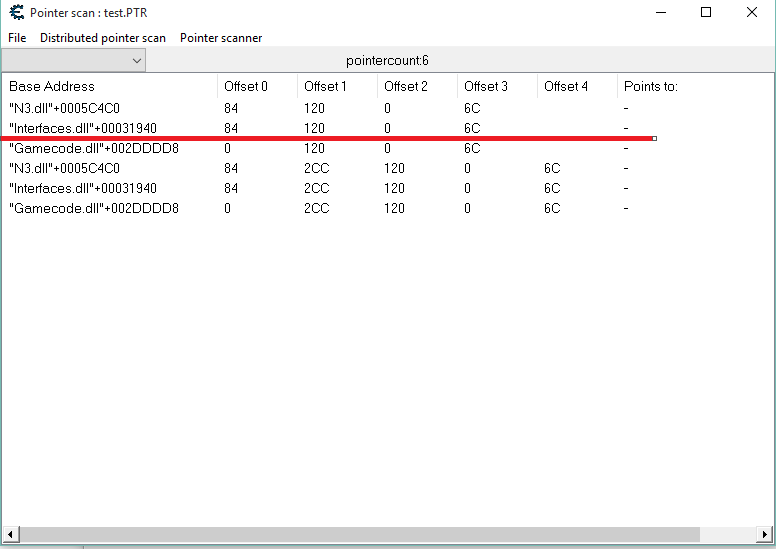Click the Cheat Engine icon in title bar
Screen dimensions: 776x549
click(16, 13)
